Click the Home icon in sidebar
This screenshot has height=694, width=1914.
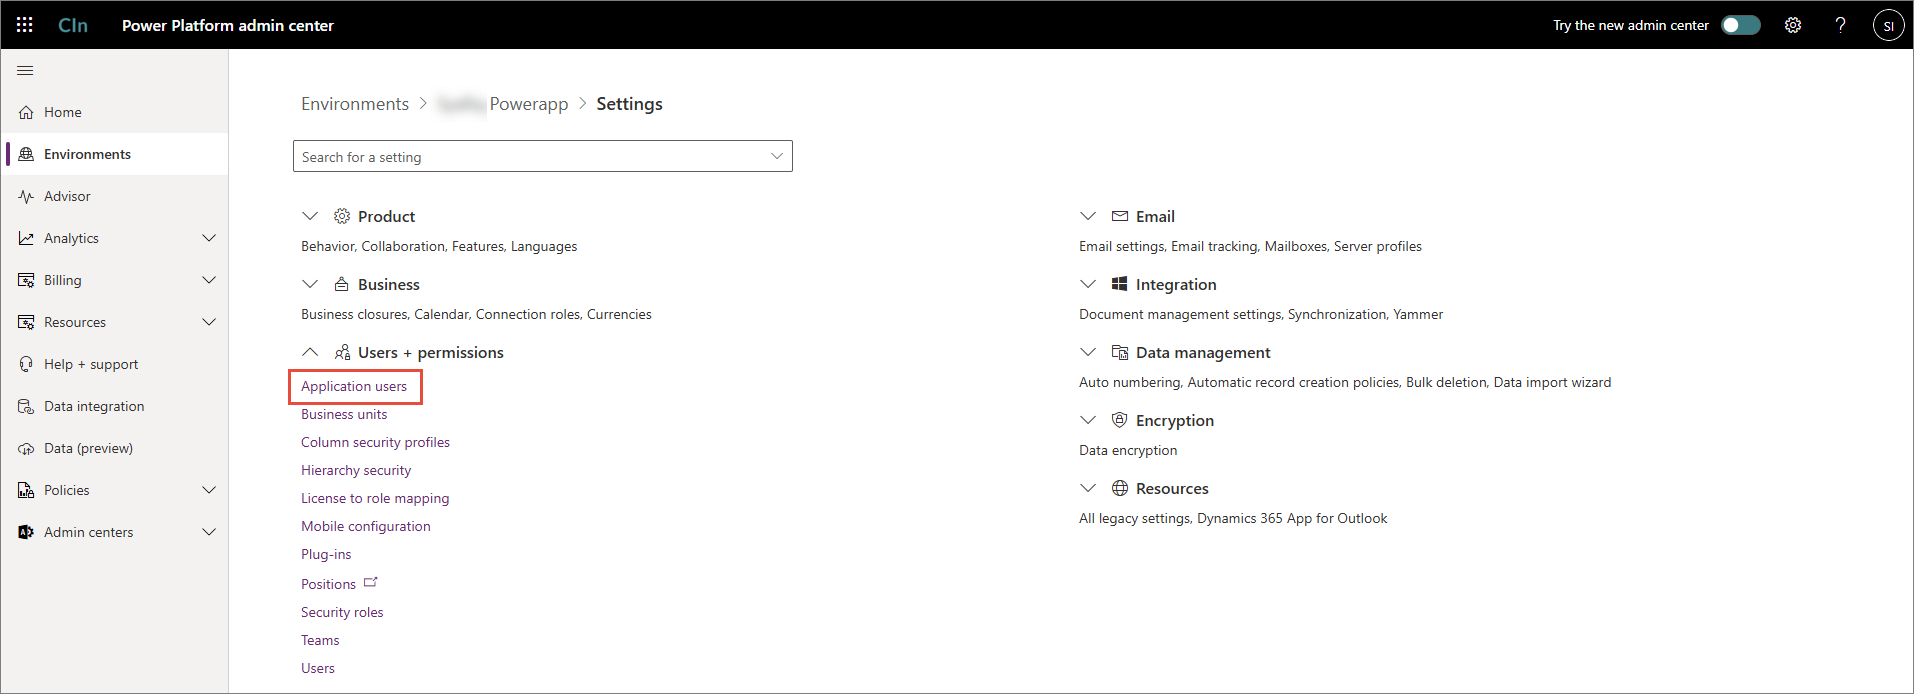[x=26, y=112]
